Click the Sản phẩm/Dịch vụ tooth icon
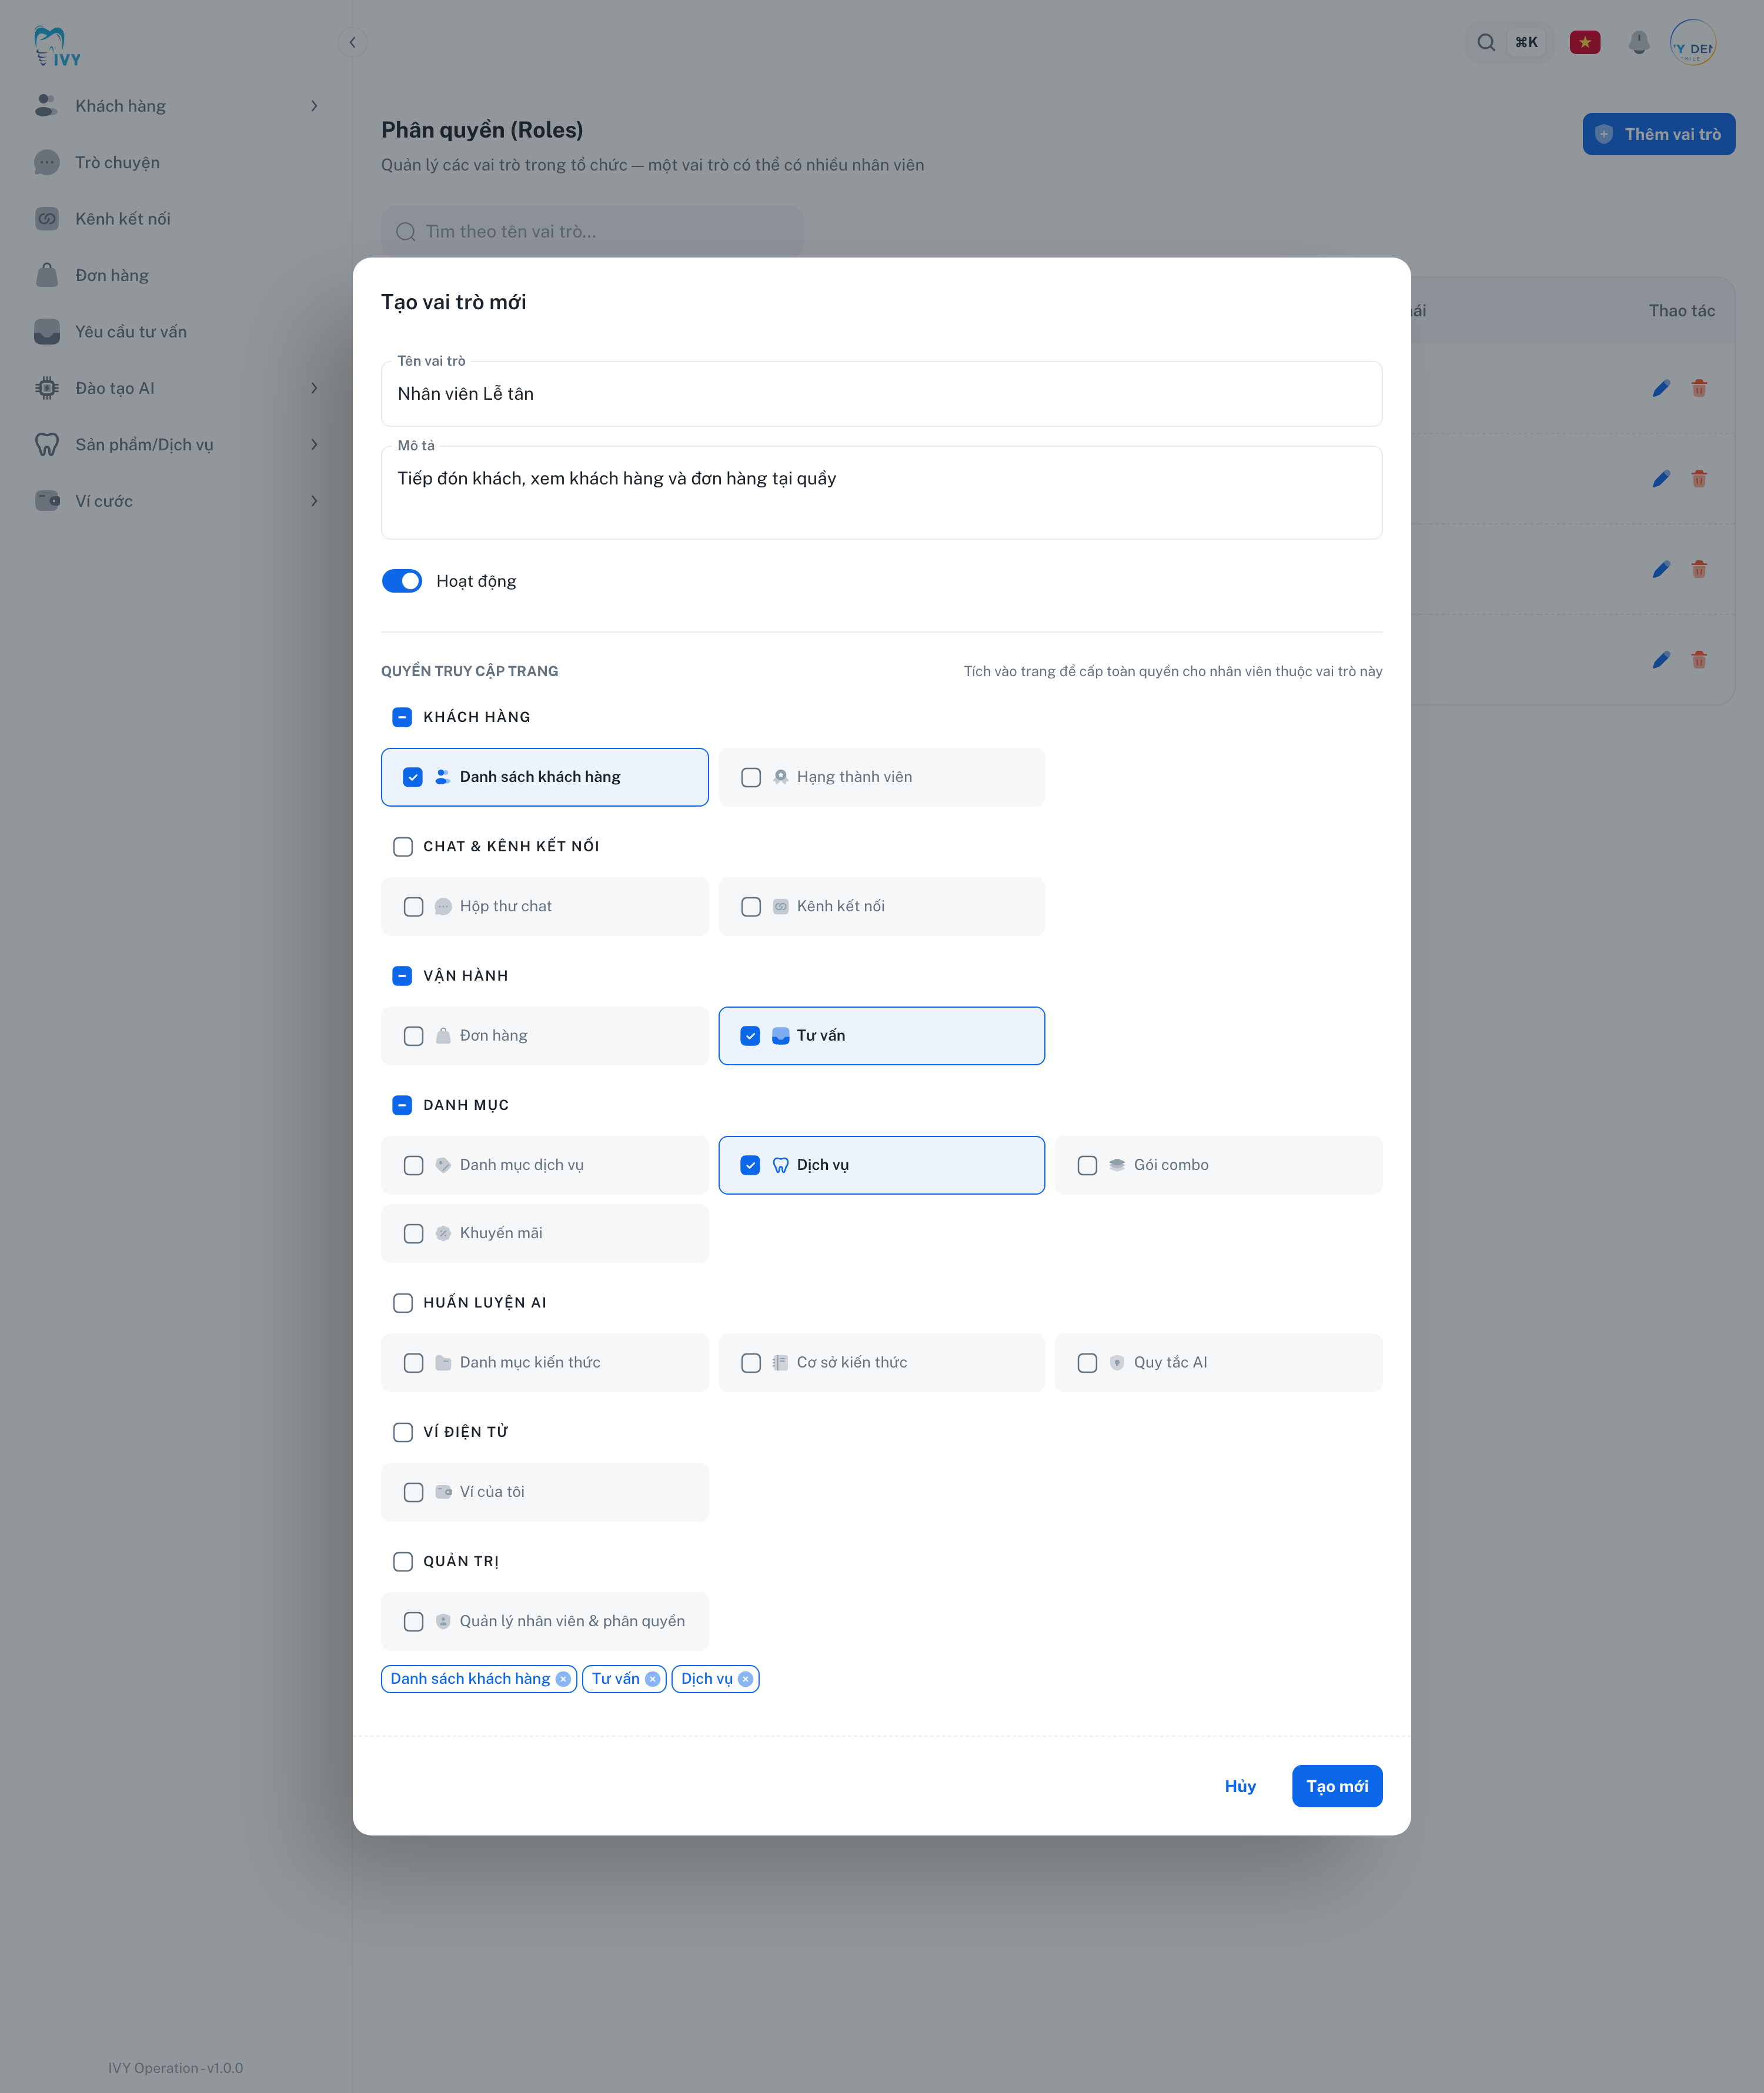1764x2093 pixels. click(x=46, y=445)
